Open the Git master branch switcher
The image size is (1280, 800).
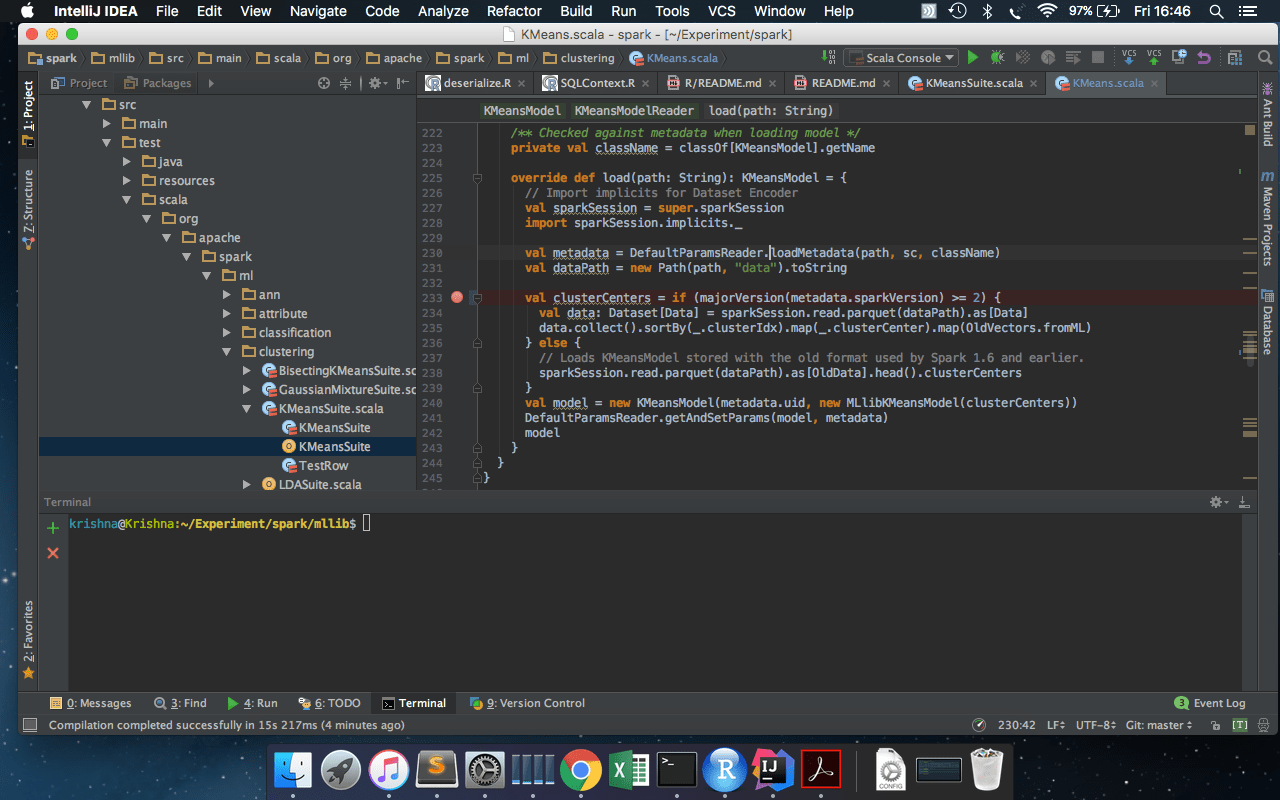click(1157, 725)
